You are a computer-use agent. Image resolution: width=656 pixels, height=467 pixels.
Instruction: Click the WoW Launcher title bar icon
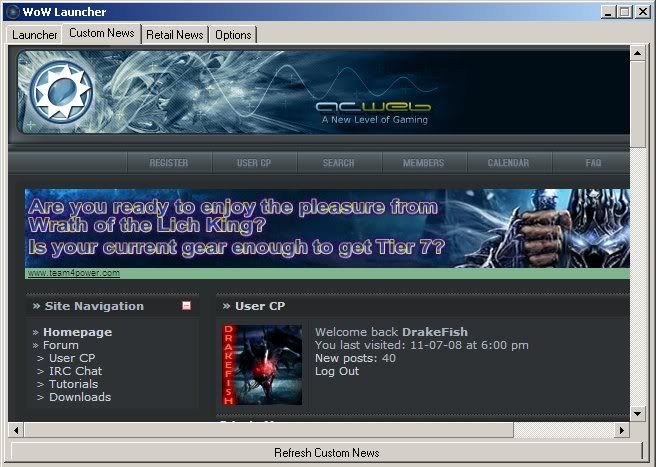pyautogui.click(x=13, y=12)
